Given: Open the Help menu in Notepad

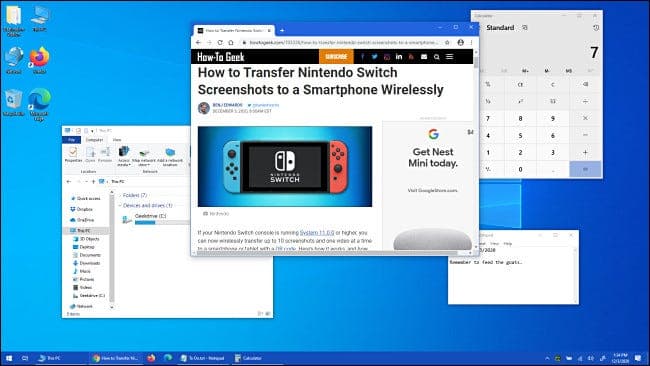Looking at the screenshot, I should click(x=508, y=244).
